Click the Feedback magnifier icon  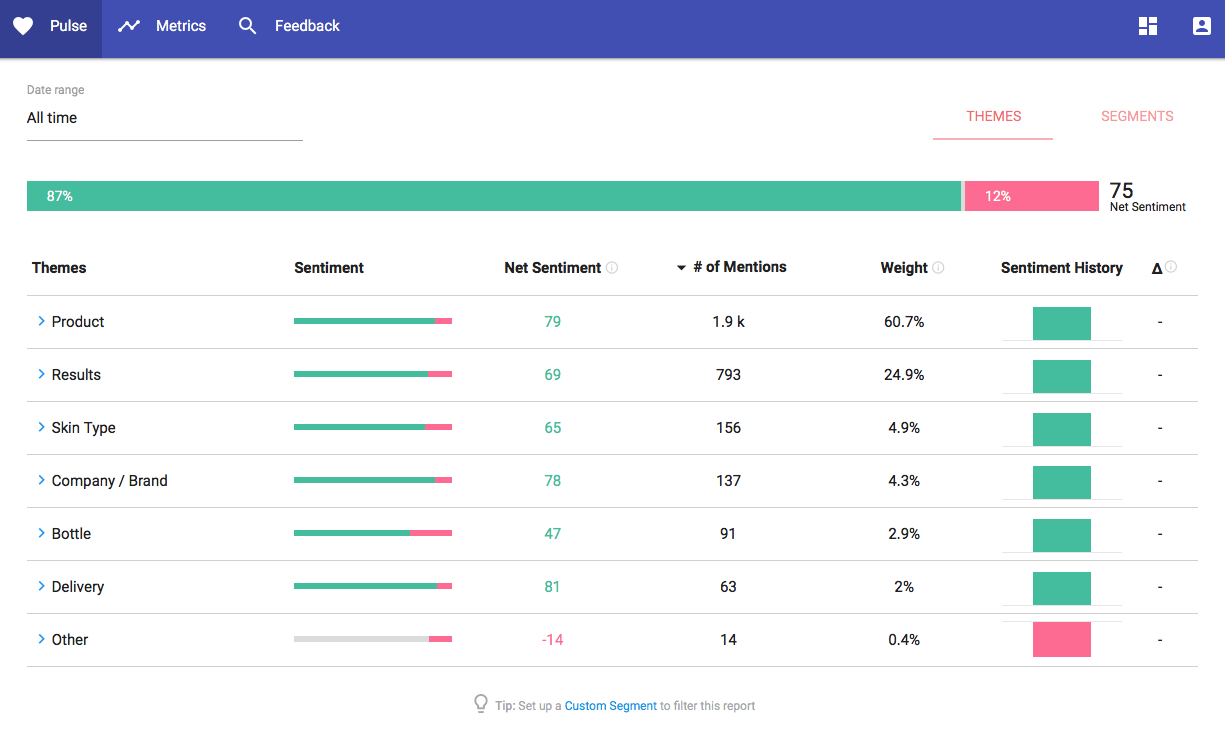point(247,26)
